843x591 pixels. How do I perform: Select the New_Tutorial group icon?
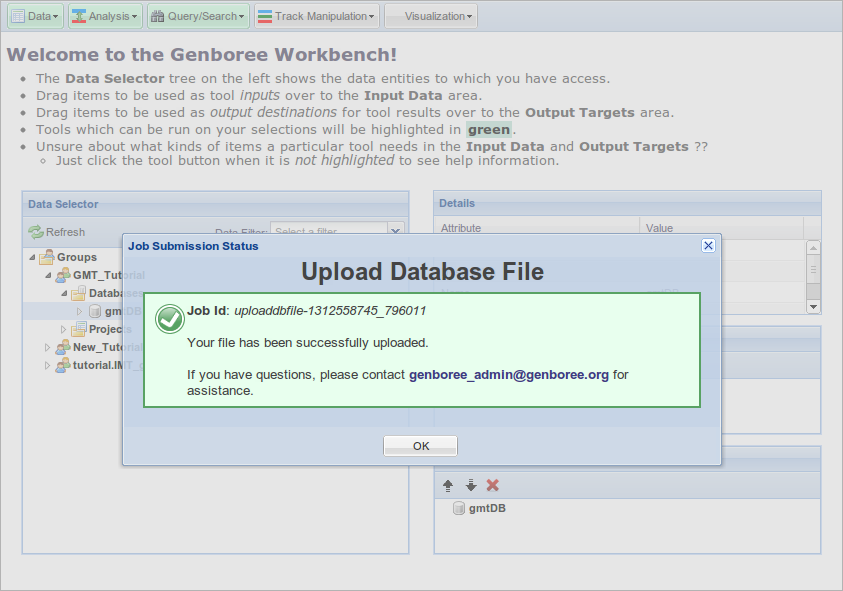point(63,347)
